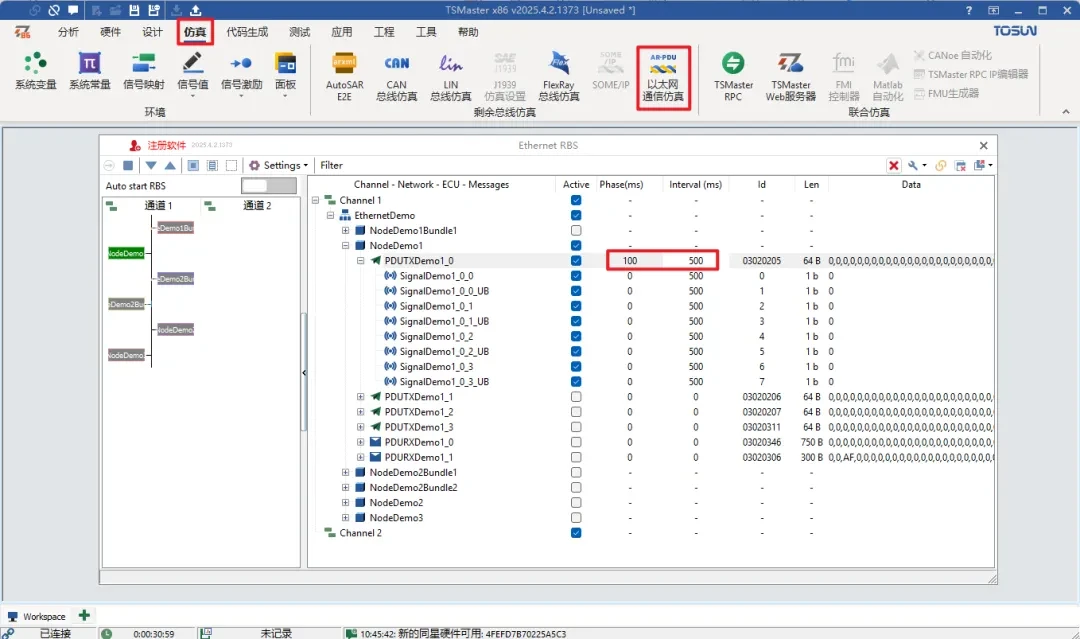Open 以太网通信仿真 Ethernet simulation

pos(664,75)
